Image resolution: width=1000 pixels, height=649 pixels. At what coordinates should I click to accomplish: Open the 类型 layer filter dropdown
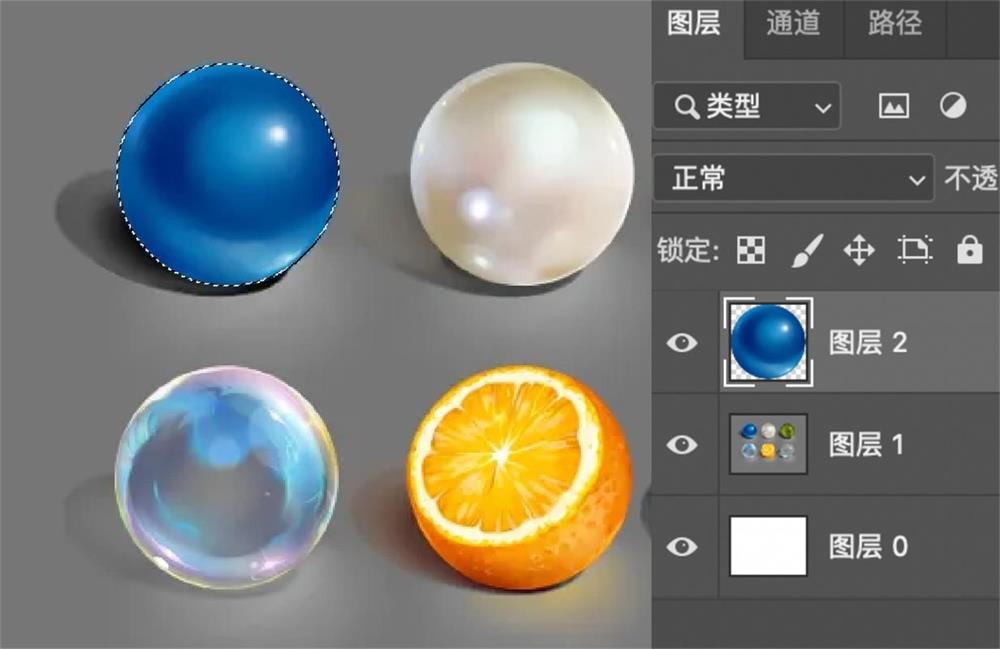coord(747,106)
